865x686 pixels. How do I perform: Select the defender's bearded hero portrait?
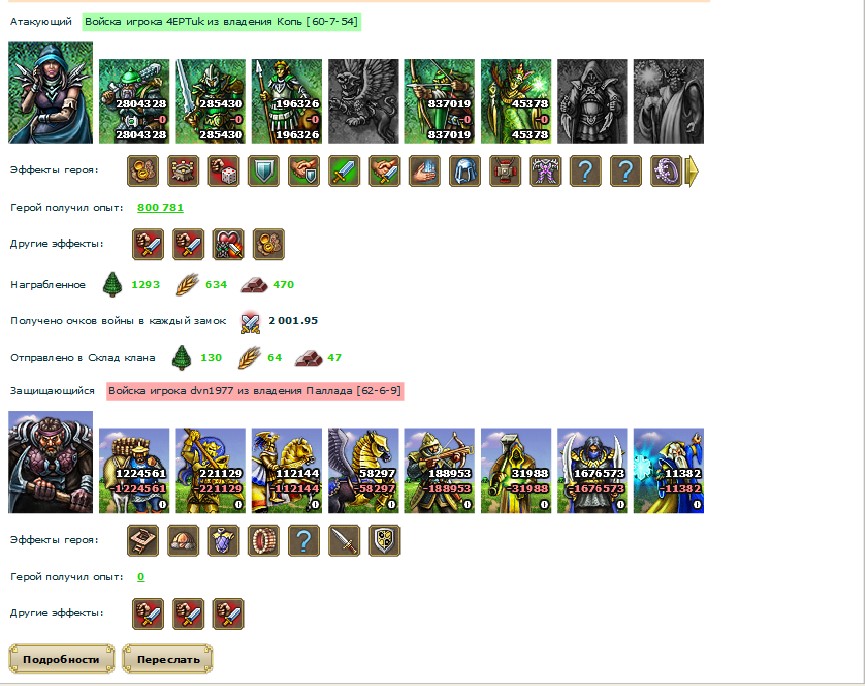50,462
